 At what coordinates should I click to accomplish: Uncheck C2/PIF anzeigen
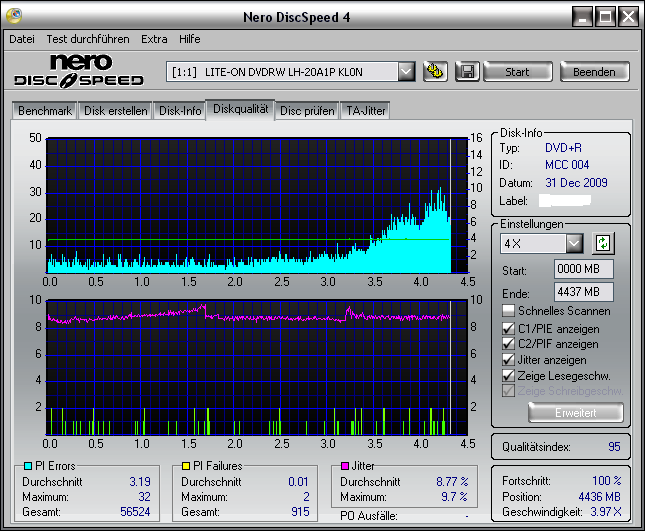coord(508,344)
